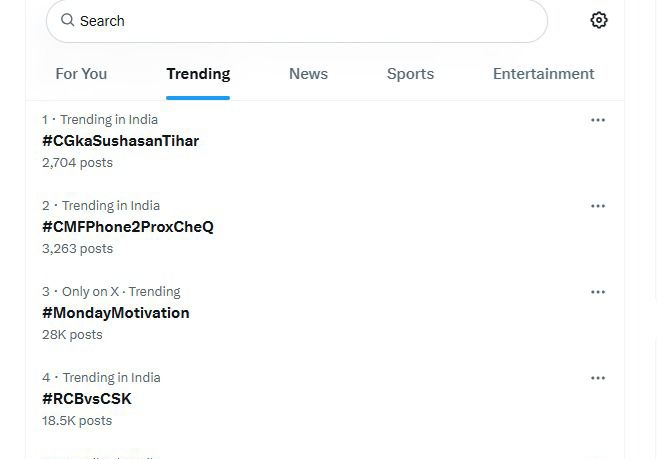This screenshot has height=459, width=657.
Task: Click the 2,704 posts count
Action: (78, 163)
